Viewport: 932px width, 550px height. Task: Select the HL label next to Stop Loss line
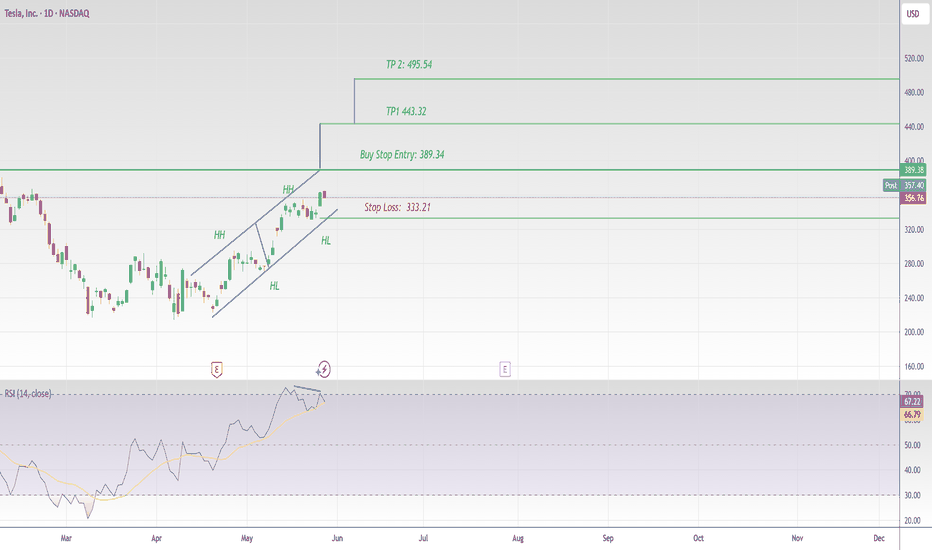point(326,240)
